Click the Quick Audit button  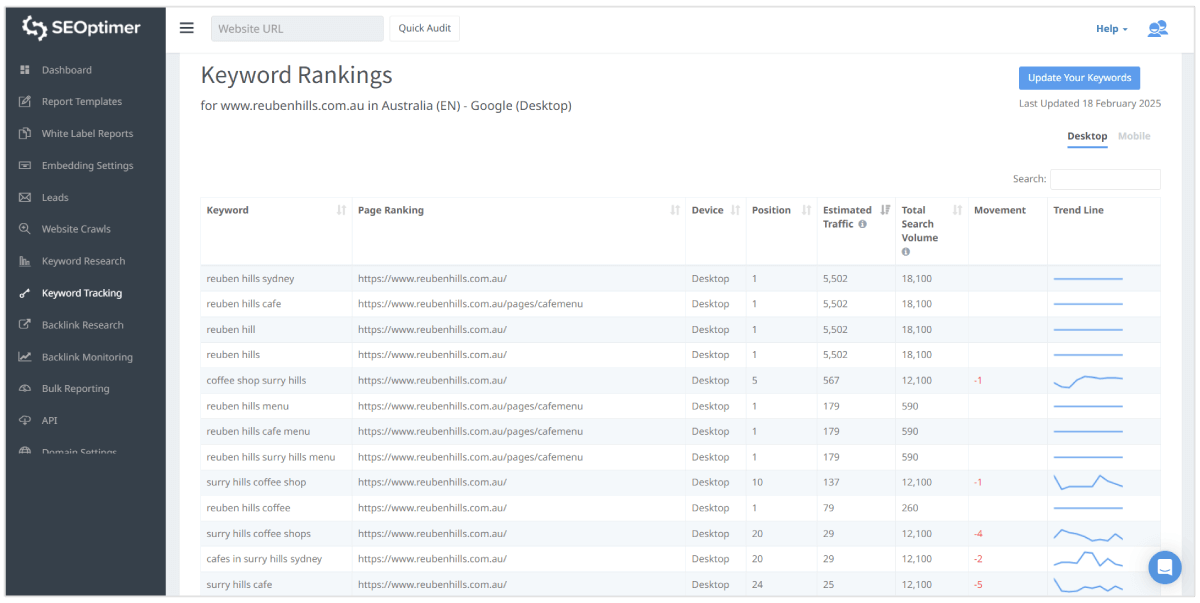[x=424, y=28]
